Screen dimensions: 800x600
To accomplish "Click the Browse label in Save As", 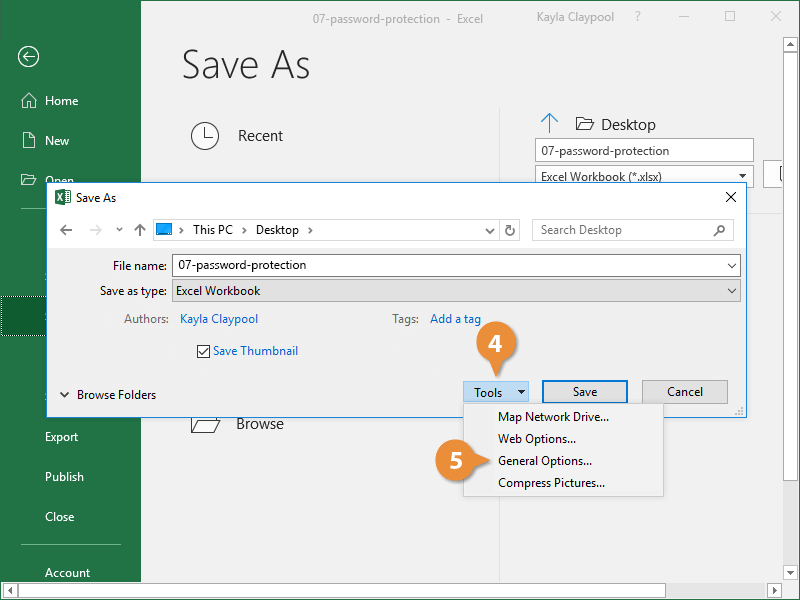I will click(260, 424).
